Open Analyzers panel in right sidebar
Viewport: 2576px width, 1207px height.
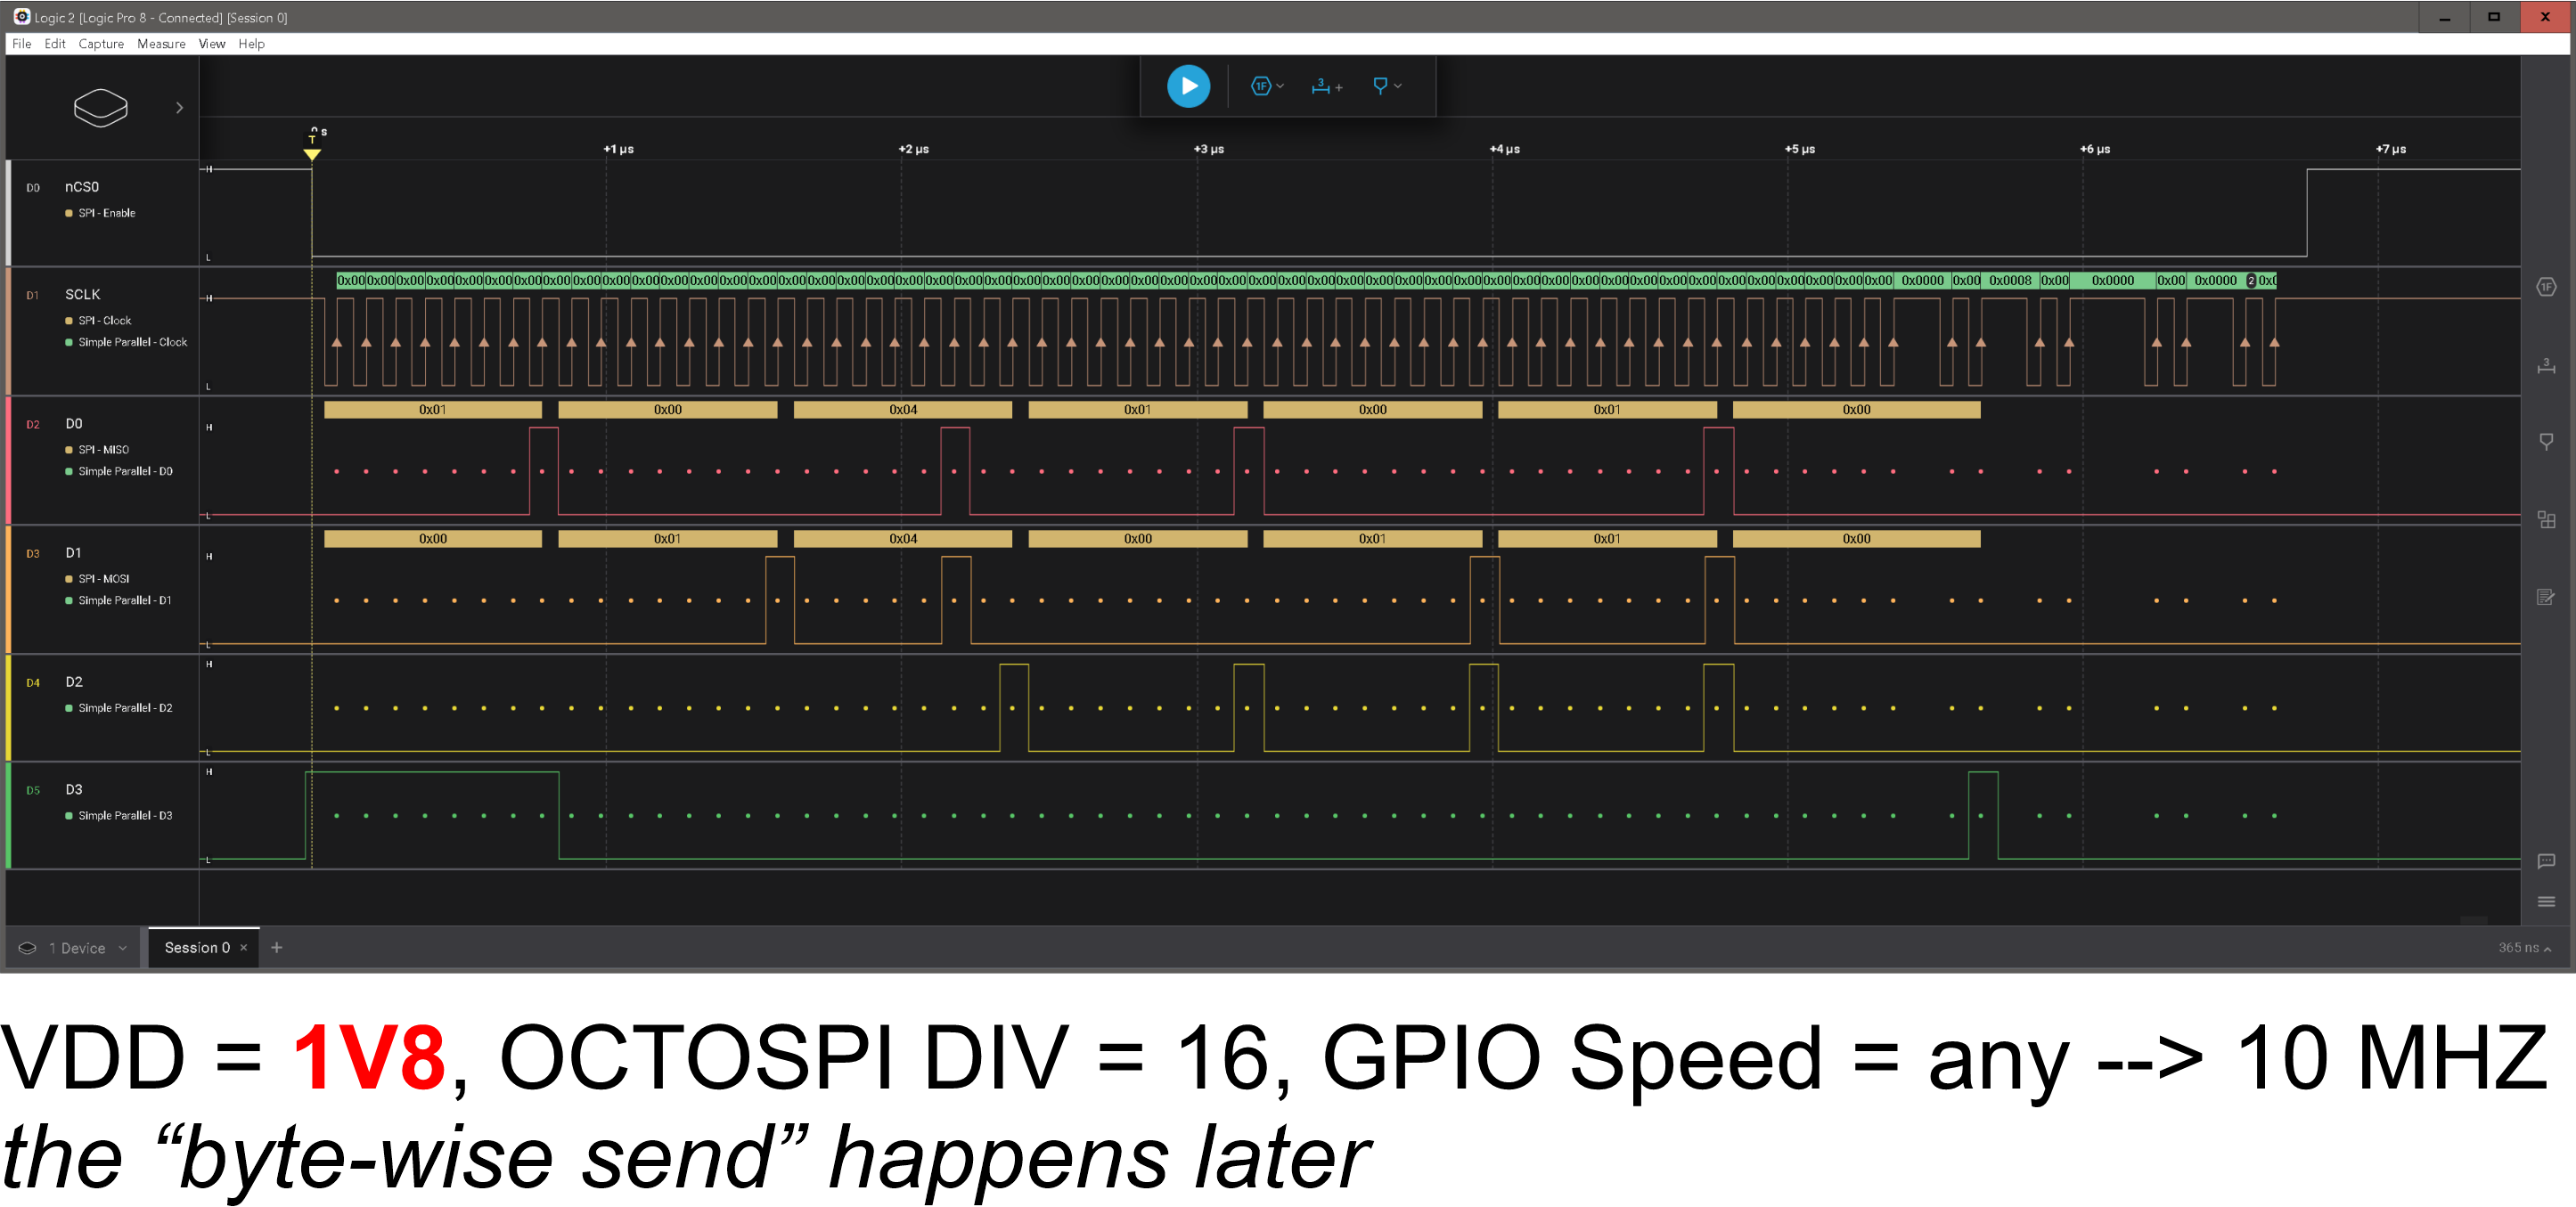[2546, 288]
